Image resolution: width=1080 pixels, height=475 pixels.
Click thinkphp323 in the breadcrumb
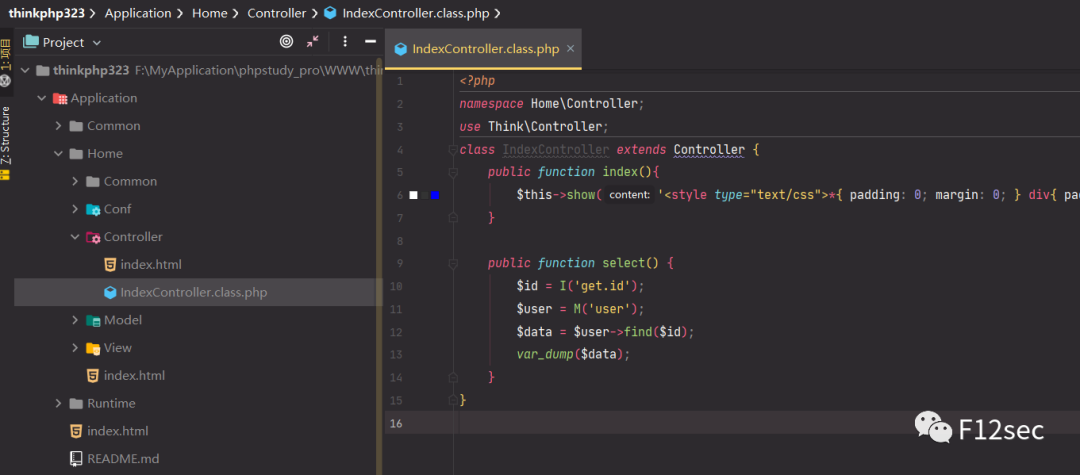point(46,13)
